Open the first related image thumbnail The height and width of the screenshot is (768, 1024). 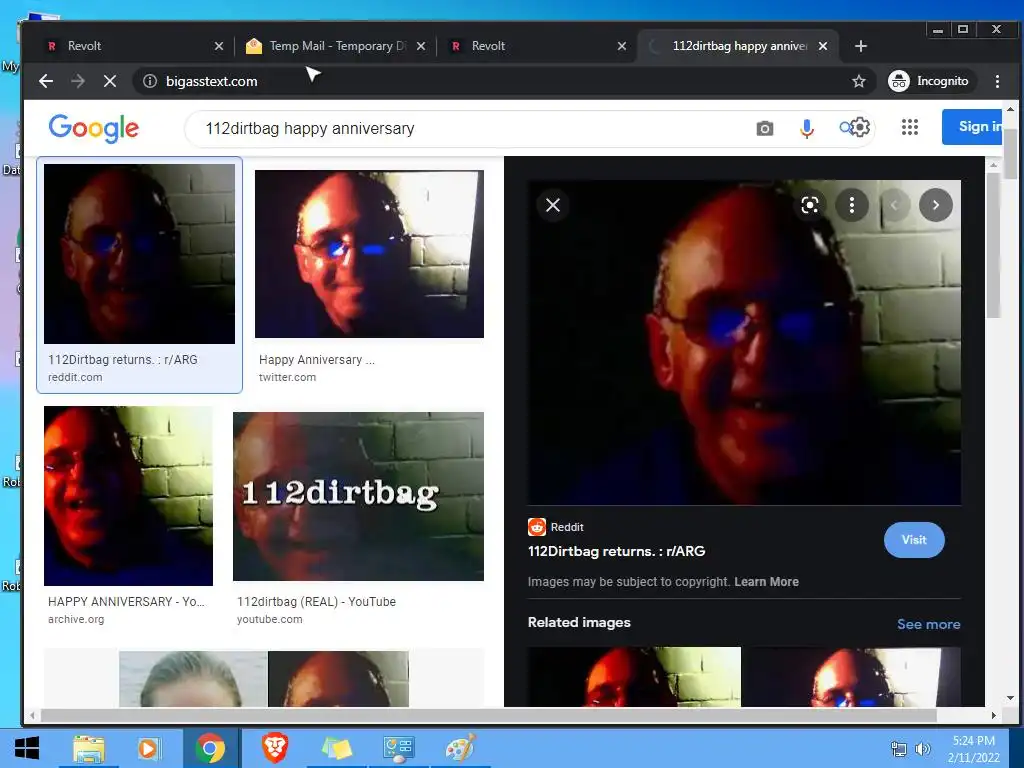634,677
